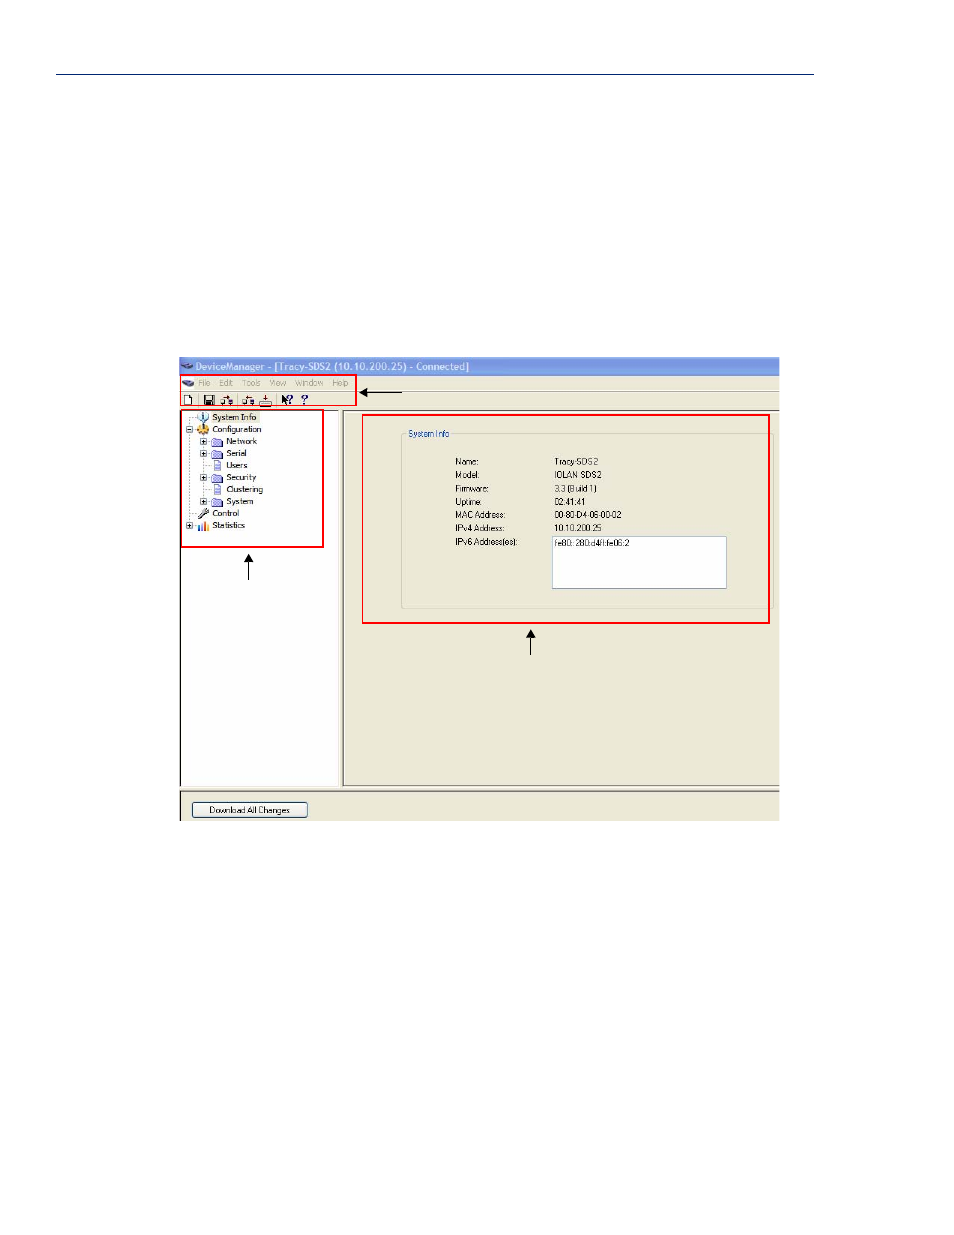954x1235 pixels.
Task: Click the DeviceManager icon in menu bar
Action: click(188, 383)
